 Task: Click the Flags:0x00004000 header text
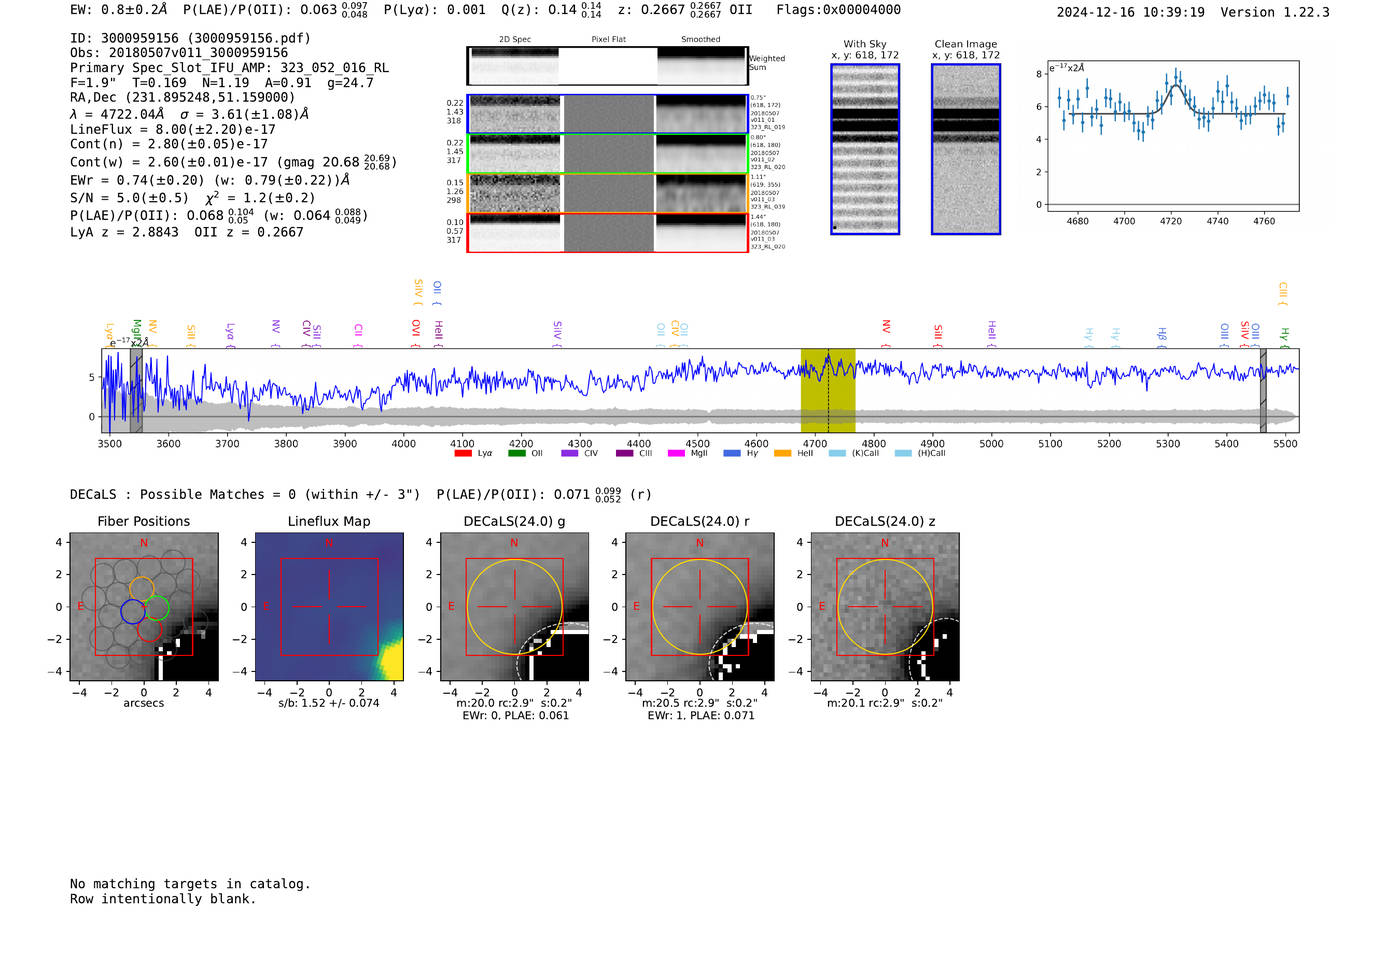(838, 10)
